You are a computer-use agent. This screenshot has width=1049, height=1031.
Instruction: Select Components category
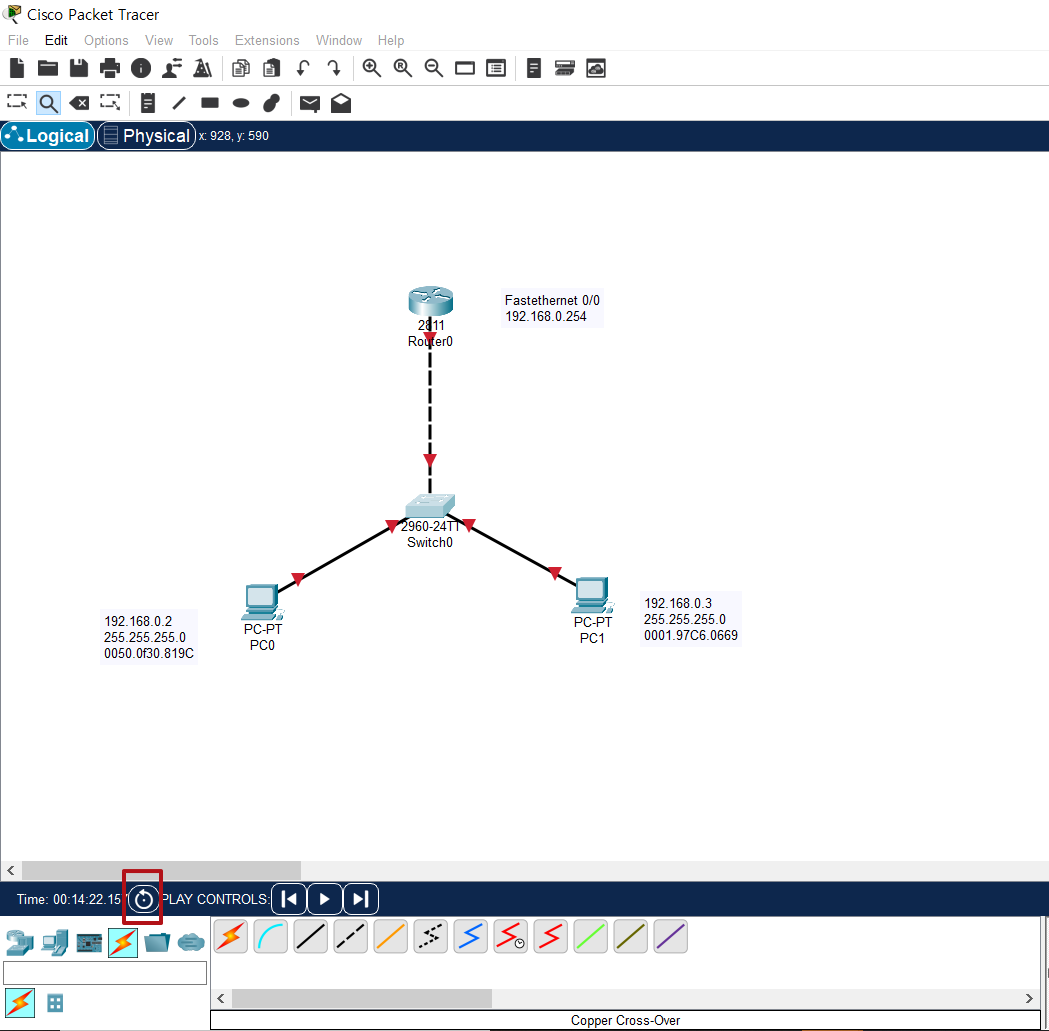[x=89, y=943]
